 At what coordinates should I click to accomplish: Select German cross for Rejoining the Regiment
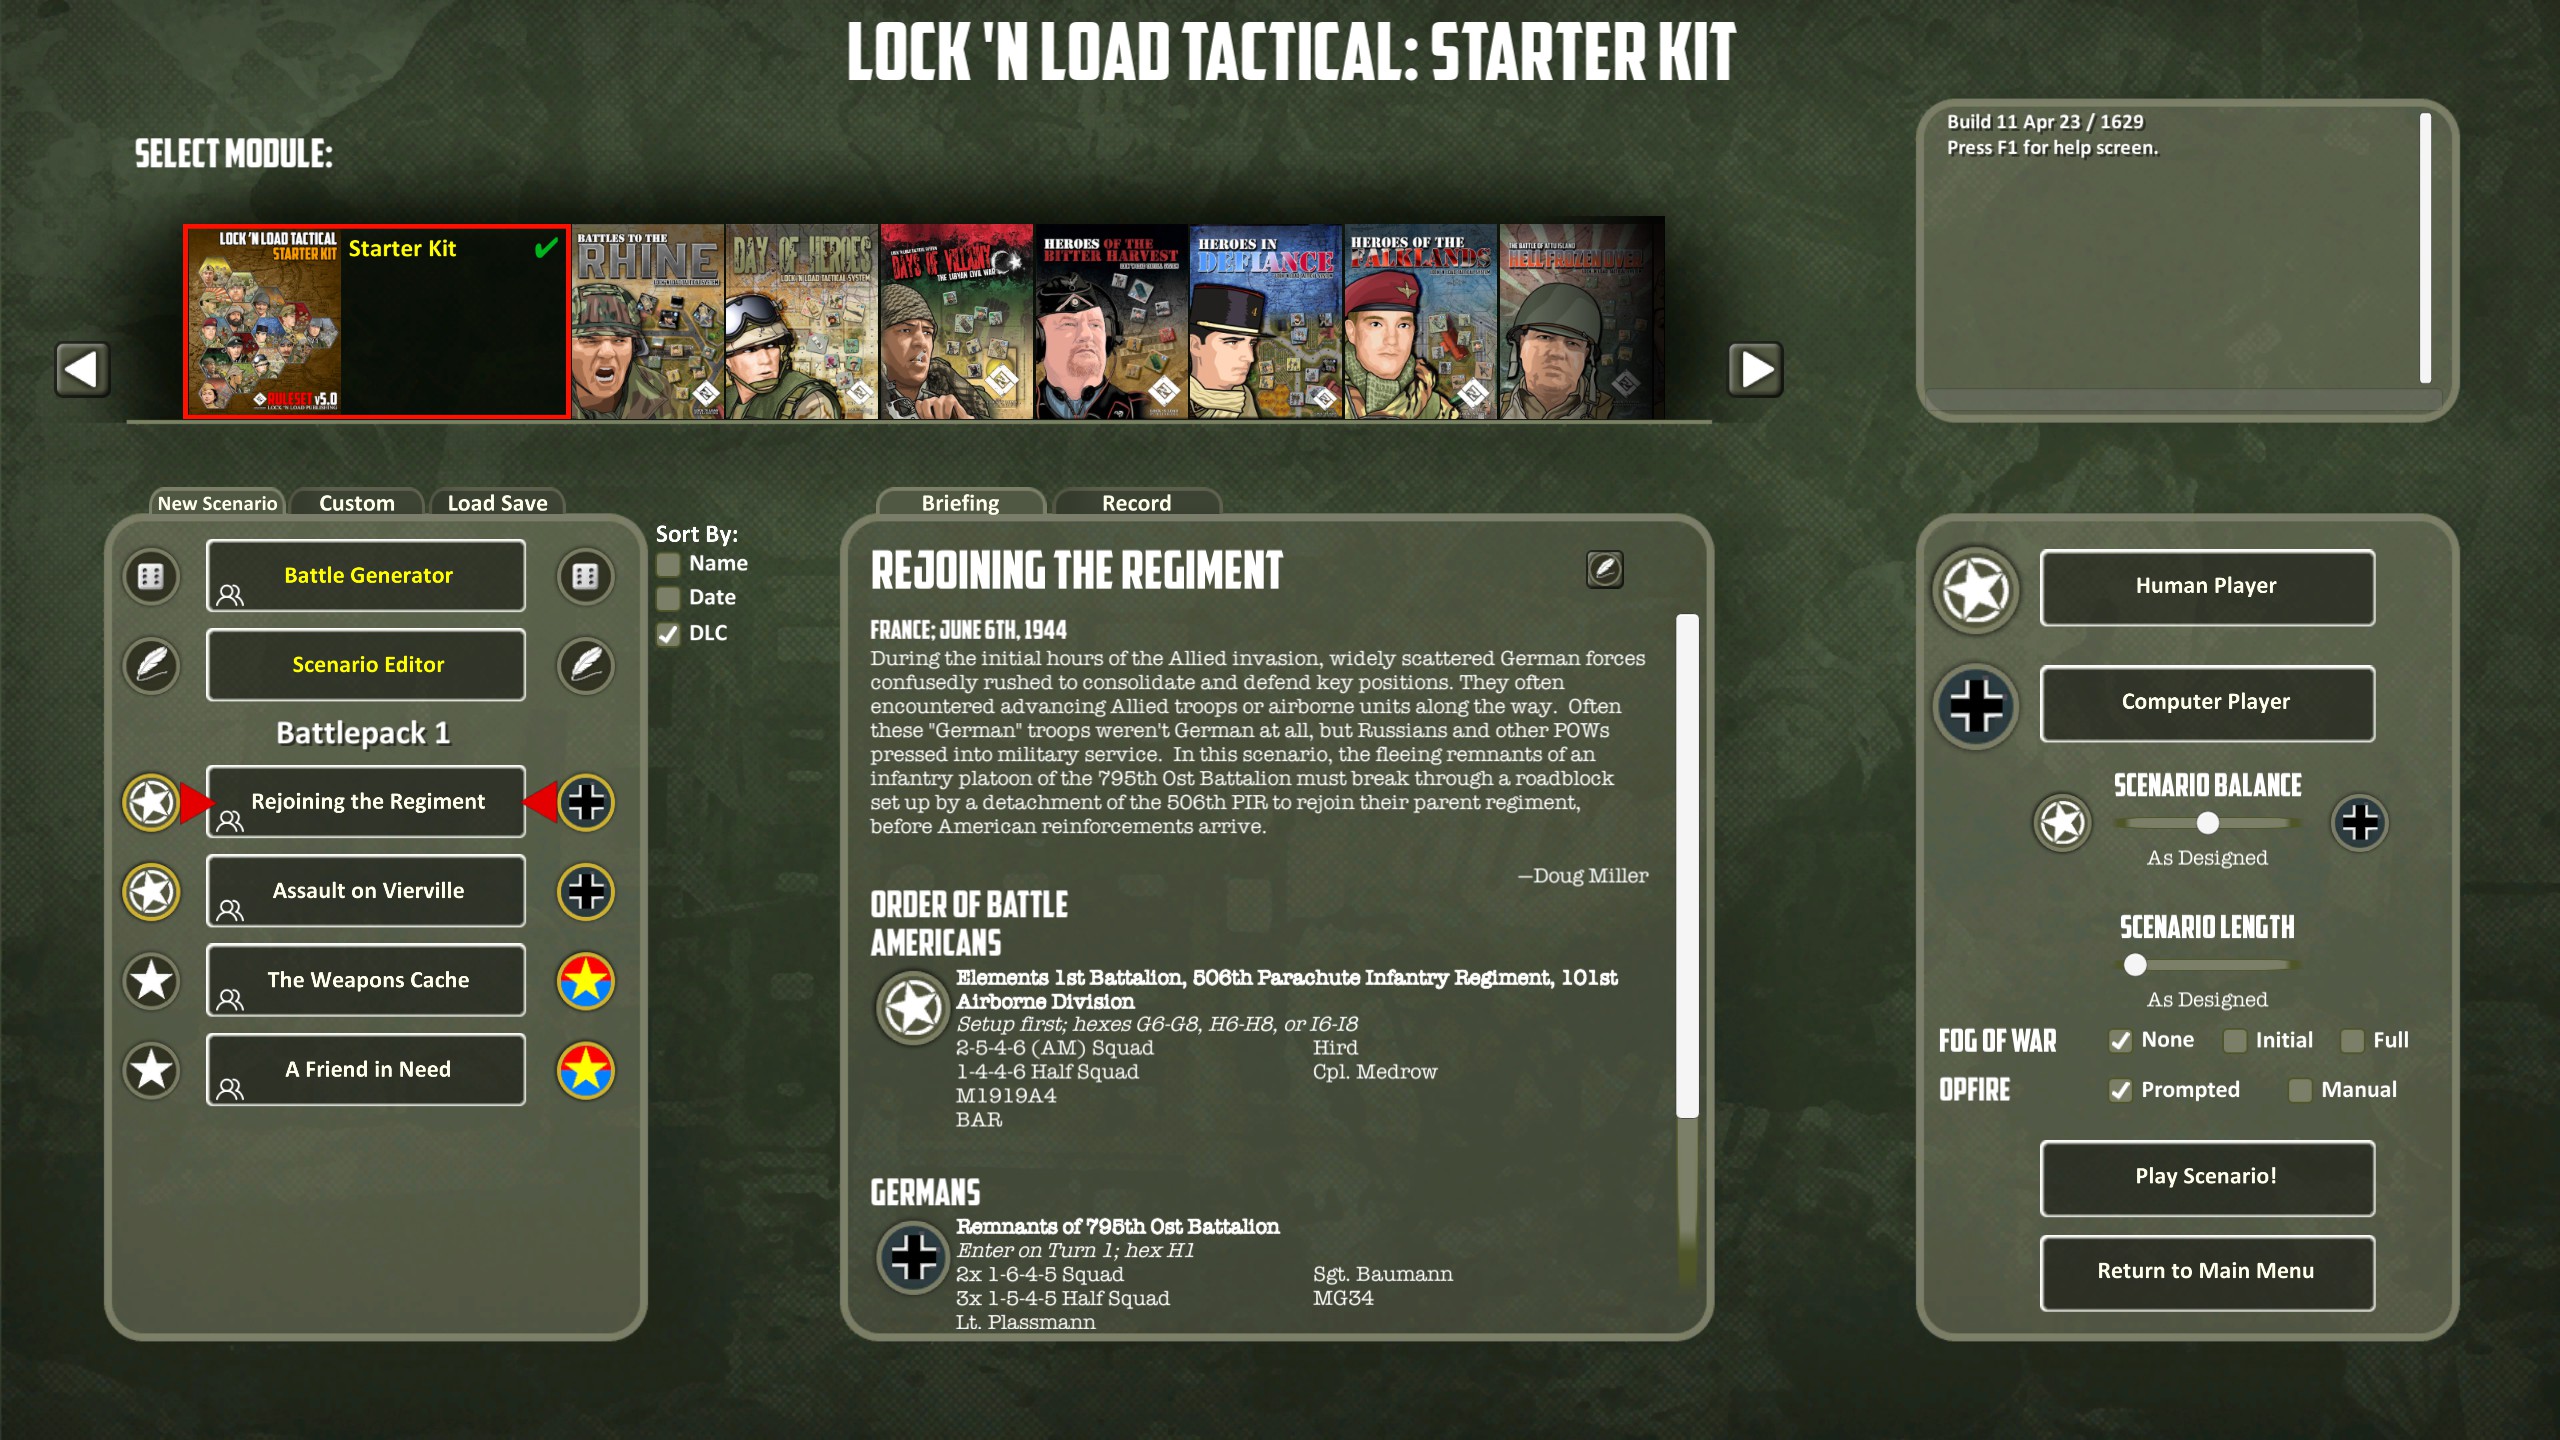tap(586, 802)
